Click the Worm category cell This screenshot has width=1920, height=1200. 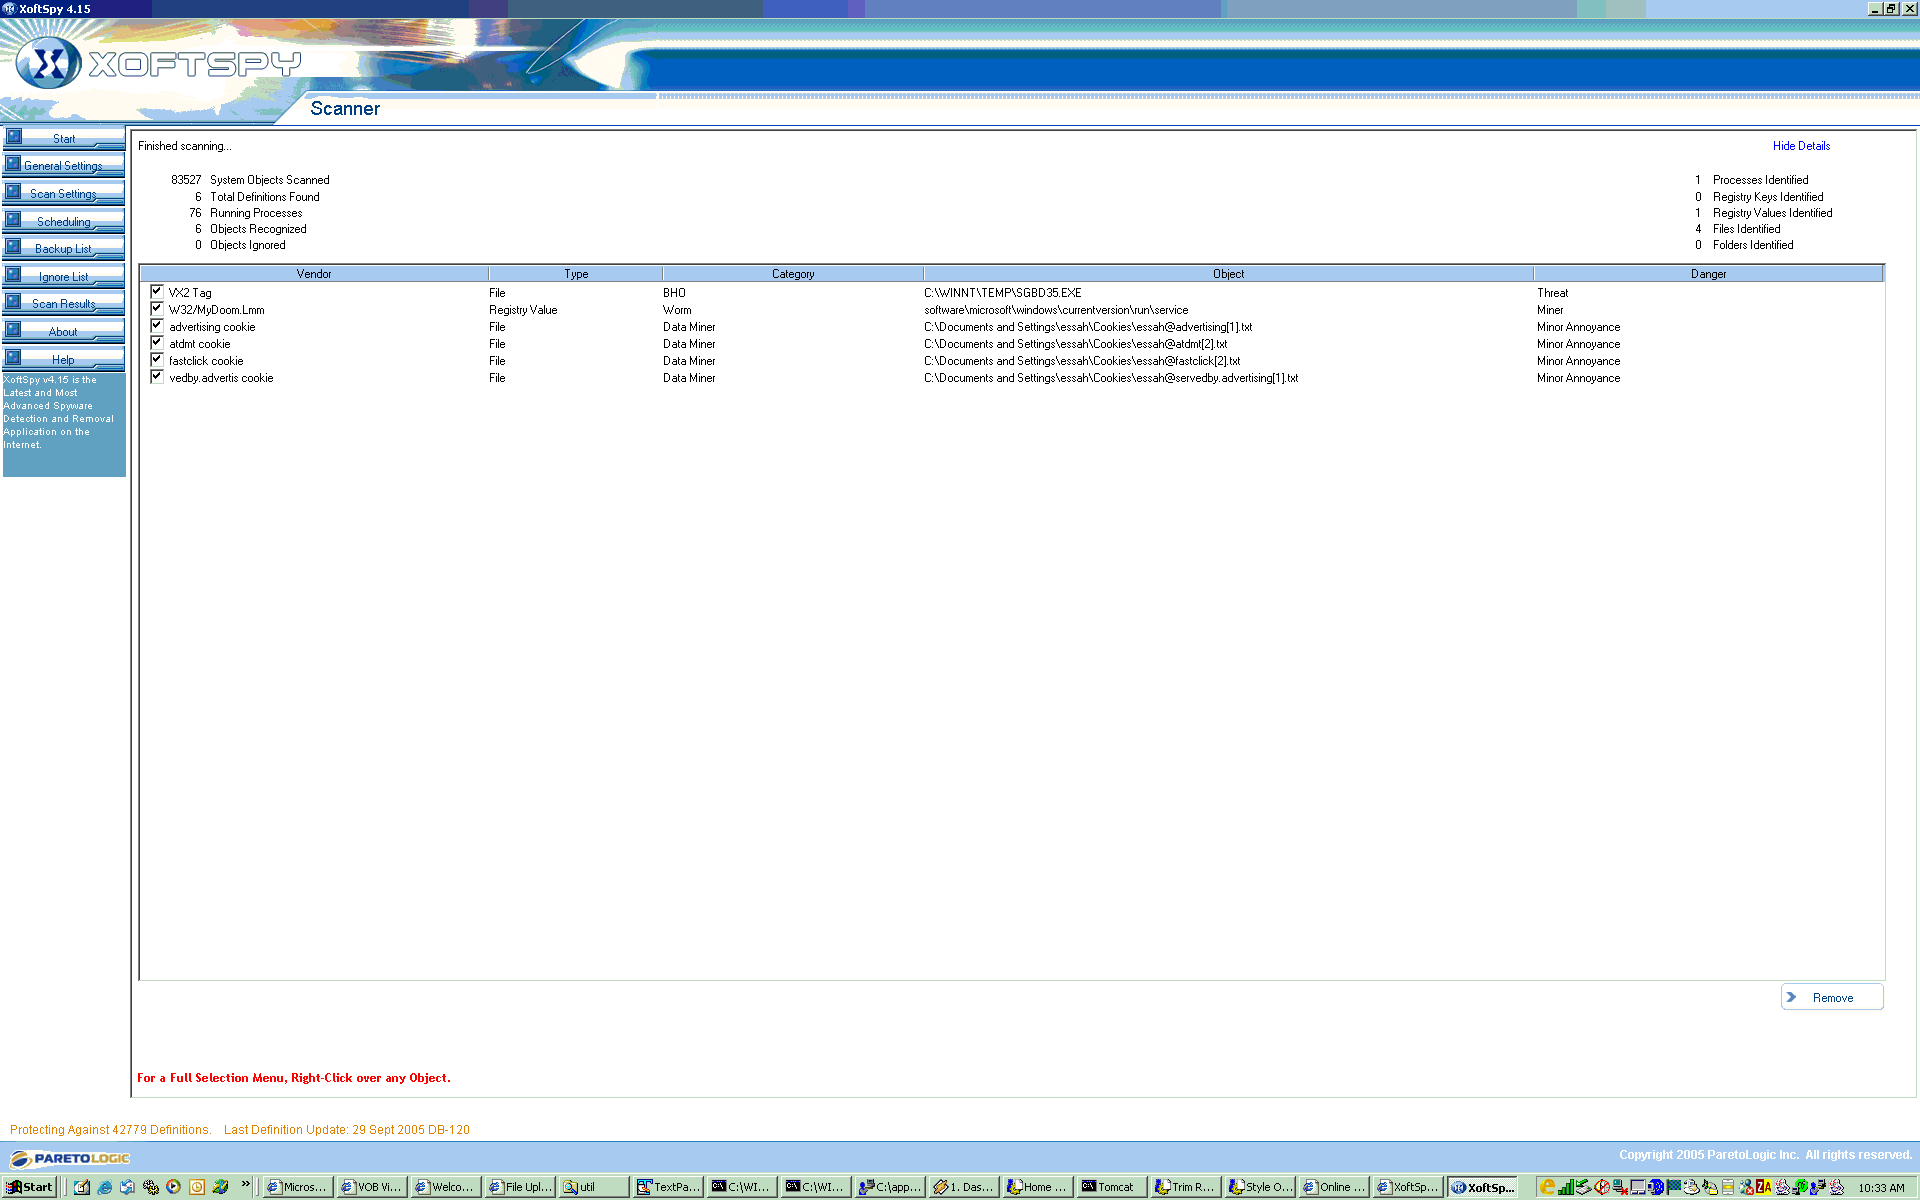point(677,310)
